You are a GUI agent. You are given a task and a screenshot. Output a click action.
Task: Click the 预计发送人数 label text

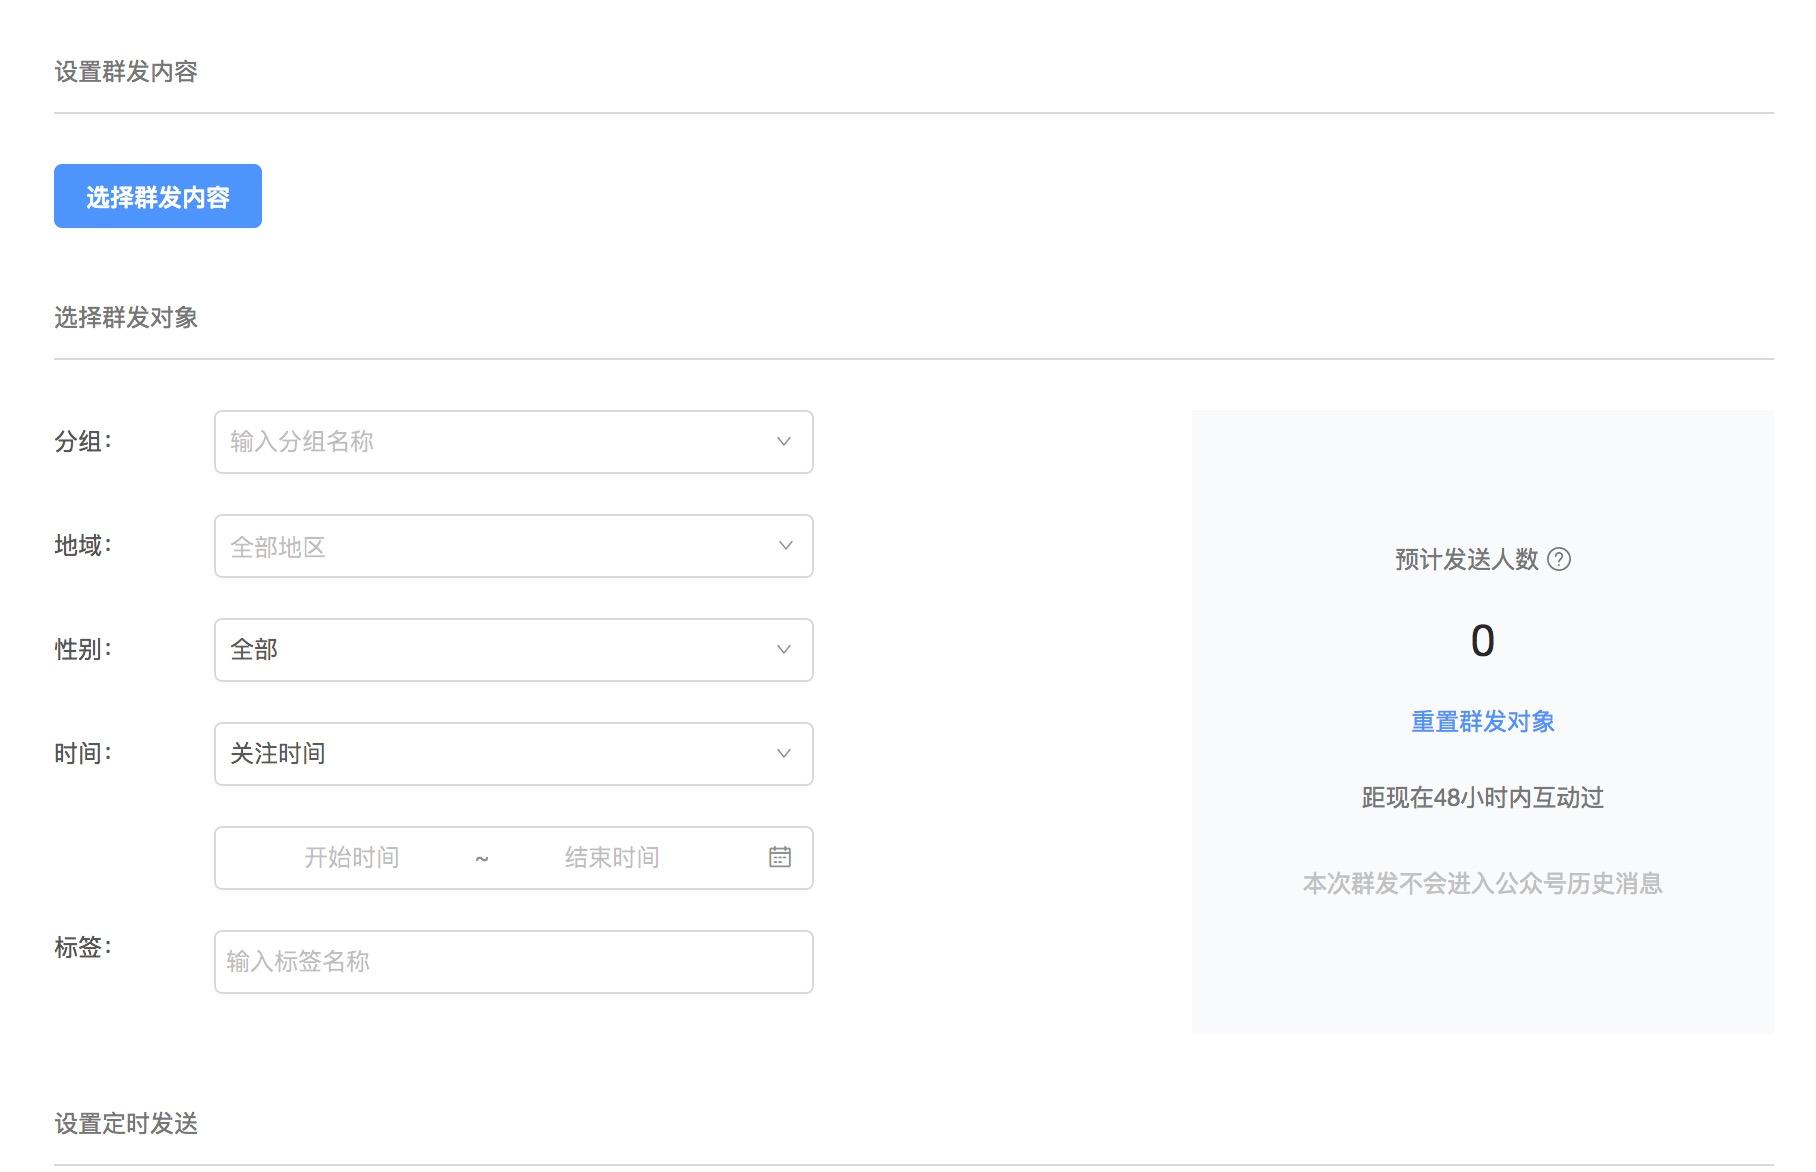coord(1467,560)
